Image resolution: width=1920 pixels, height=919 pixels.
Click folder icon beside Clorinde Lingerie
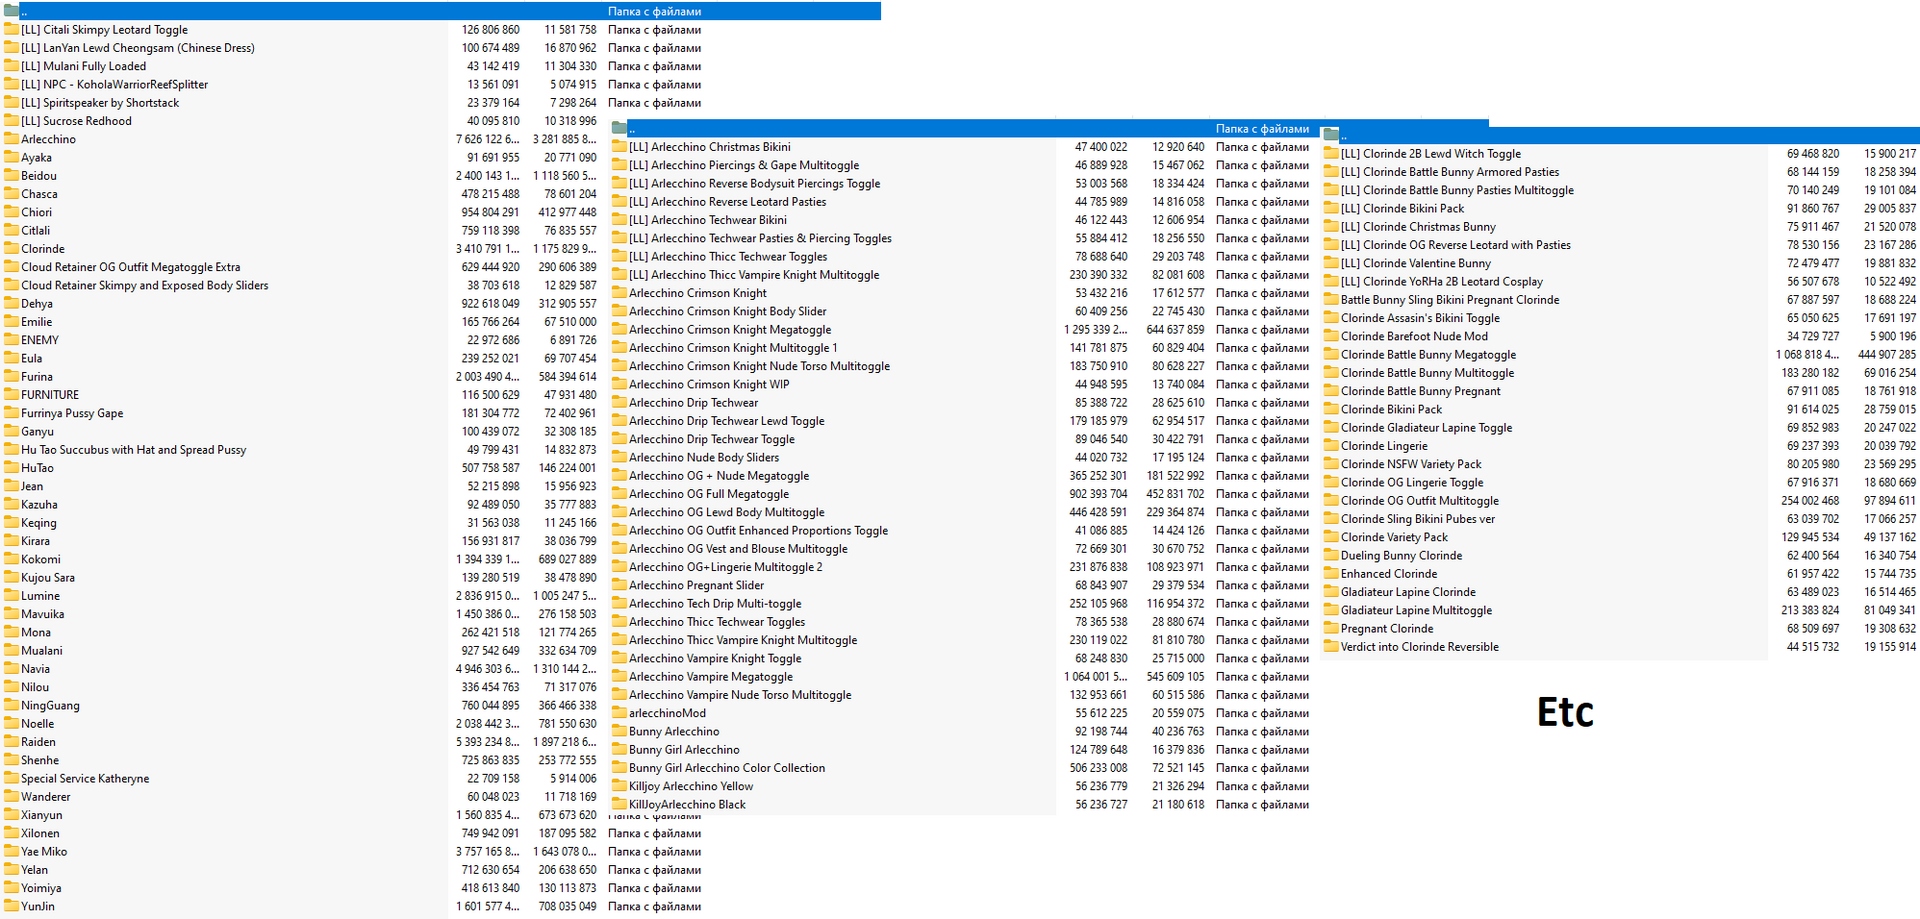tap(1331, 445)
